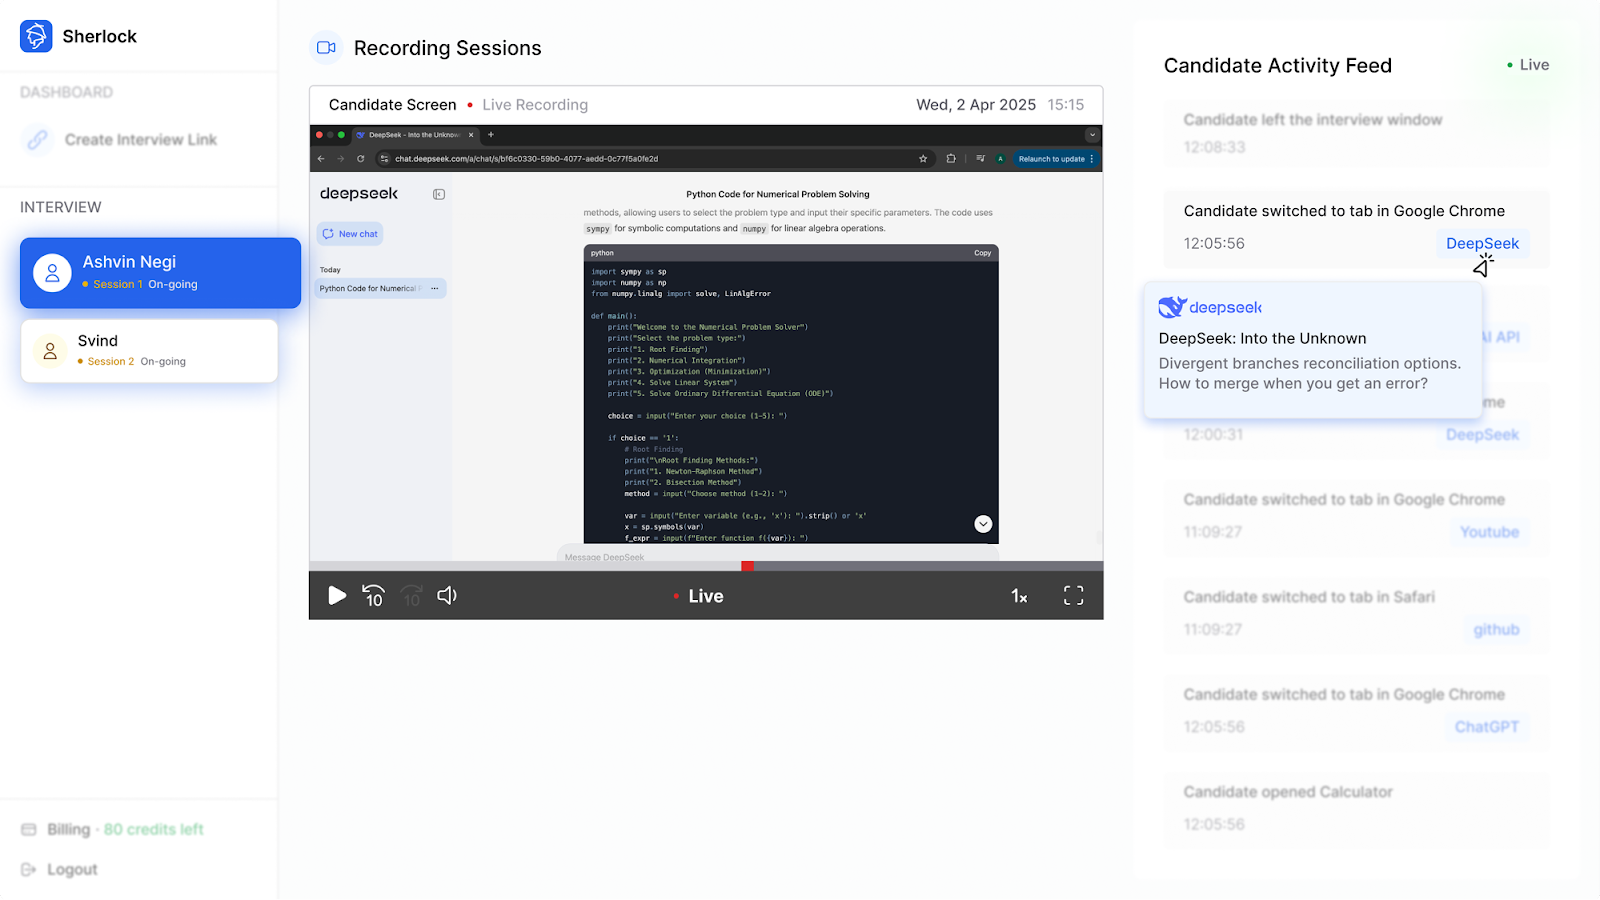
Task: Open the 1x playback speed selector
Action: click(x=1019, y=595)
